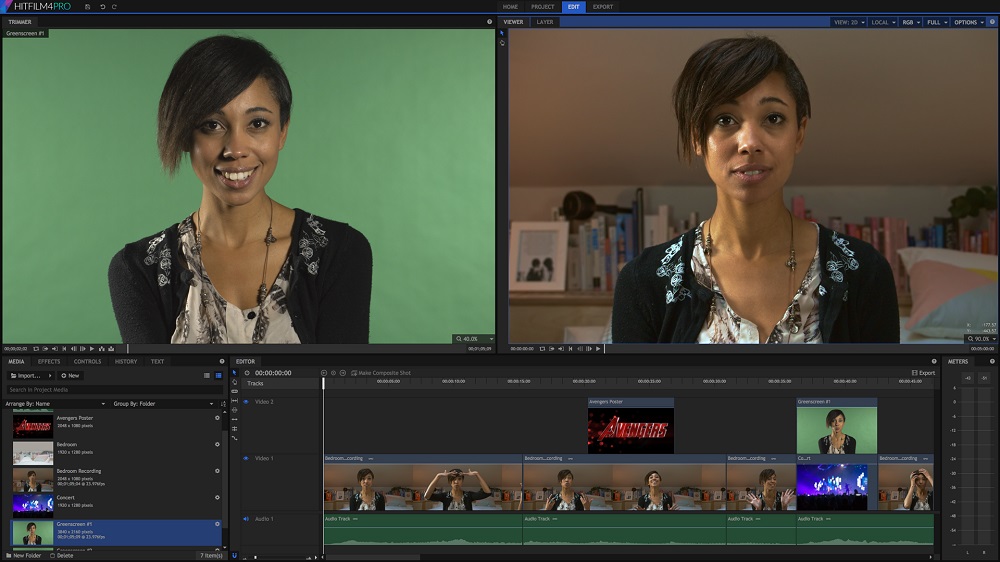Click Make Composite Shot button
This screenshot has width=1000, height=562.
tap(381, 373)
